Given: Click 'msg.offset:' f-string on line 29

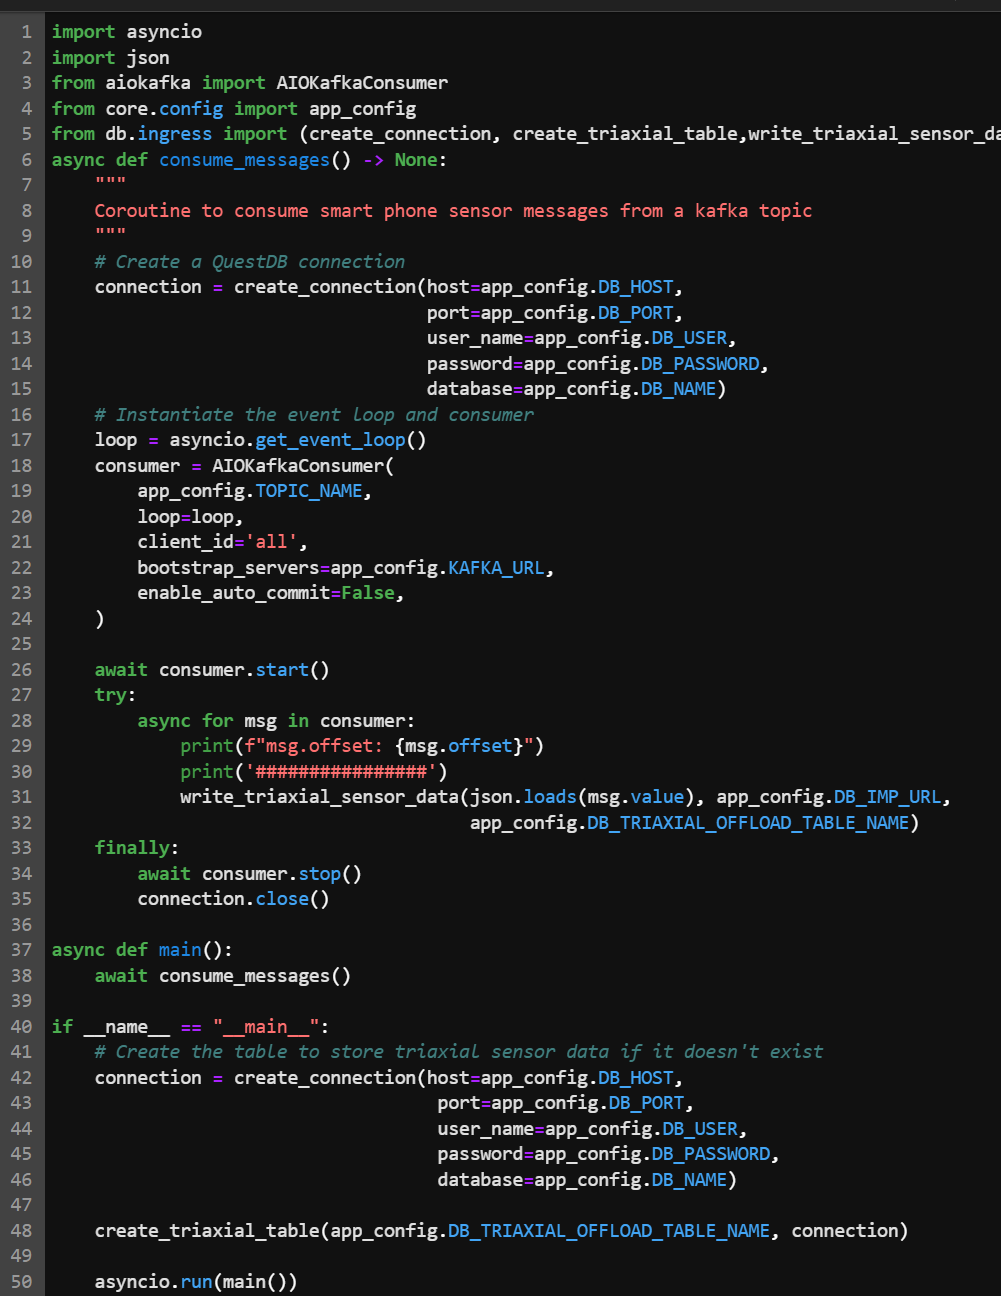Looking at the screenshot, I should point(324,746).
